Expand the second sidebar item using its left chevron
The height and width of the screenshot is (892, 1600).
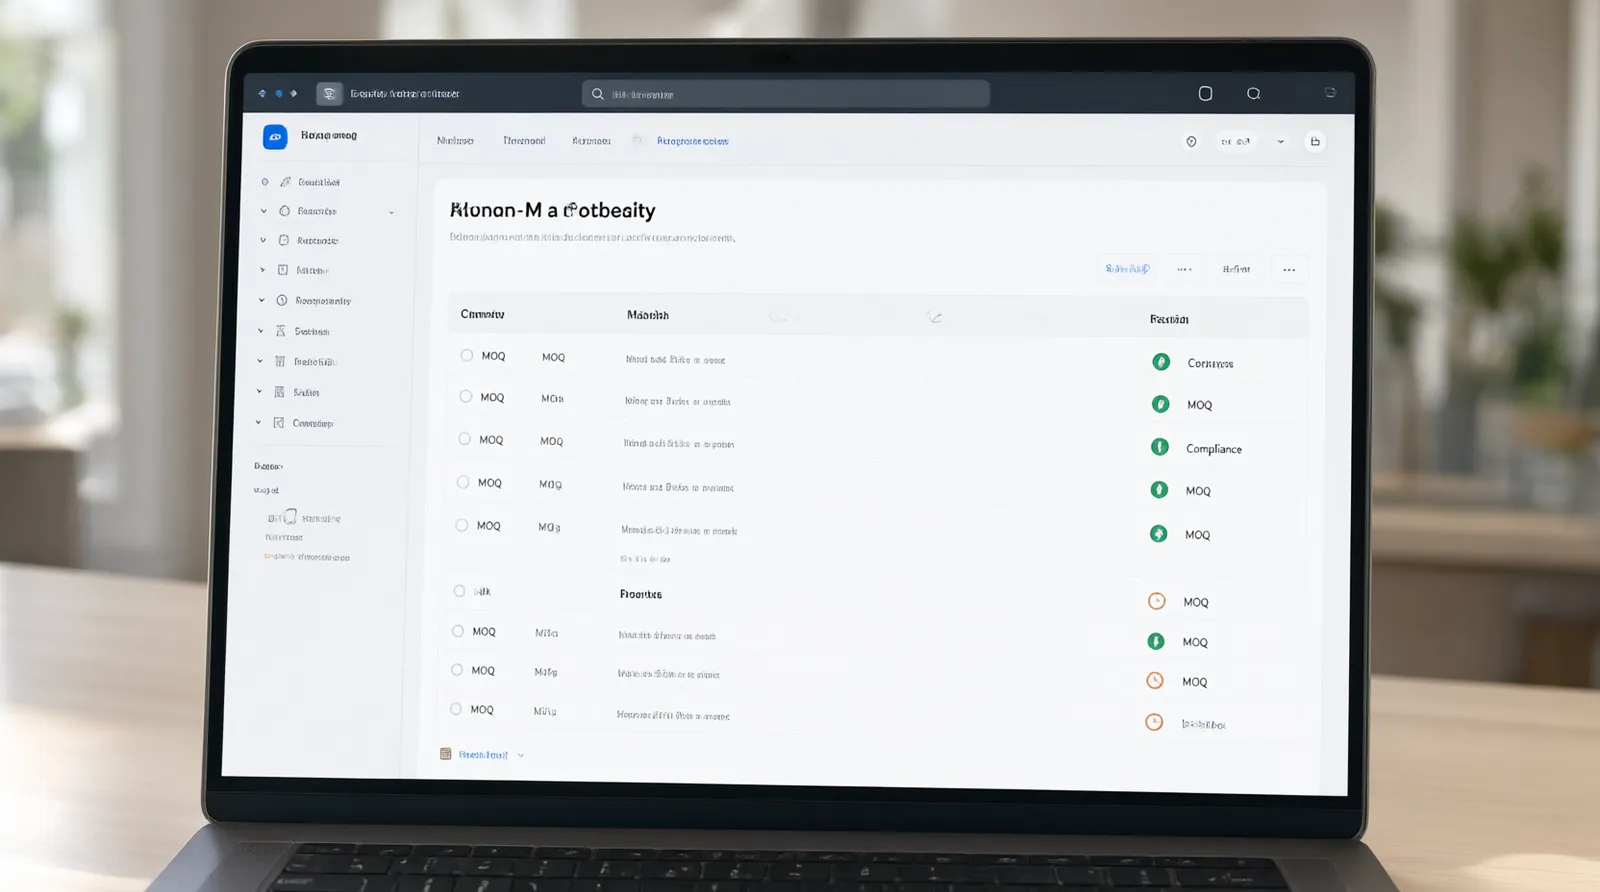264,211
